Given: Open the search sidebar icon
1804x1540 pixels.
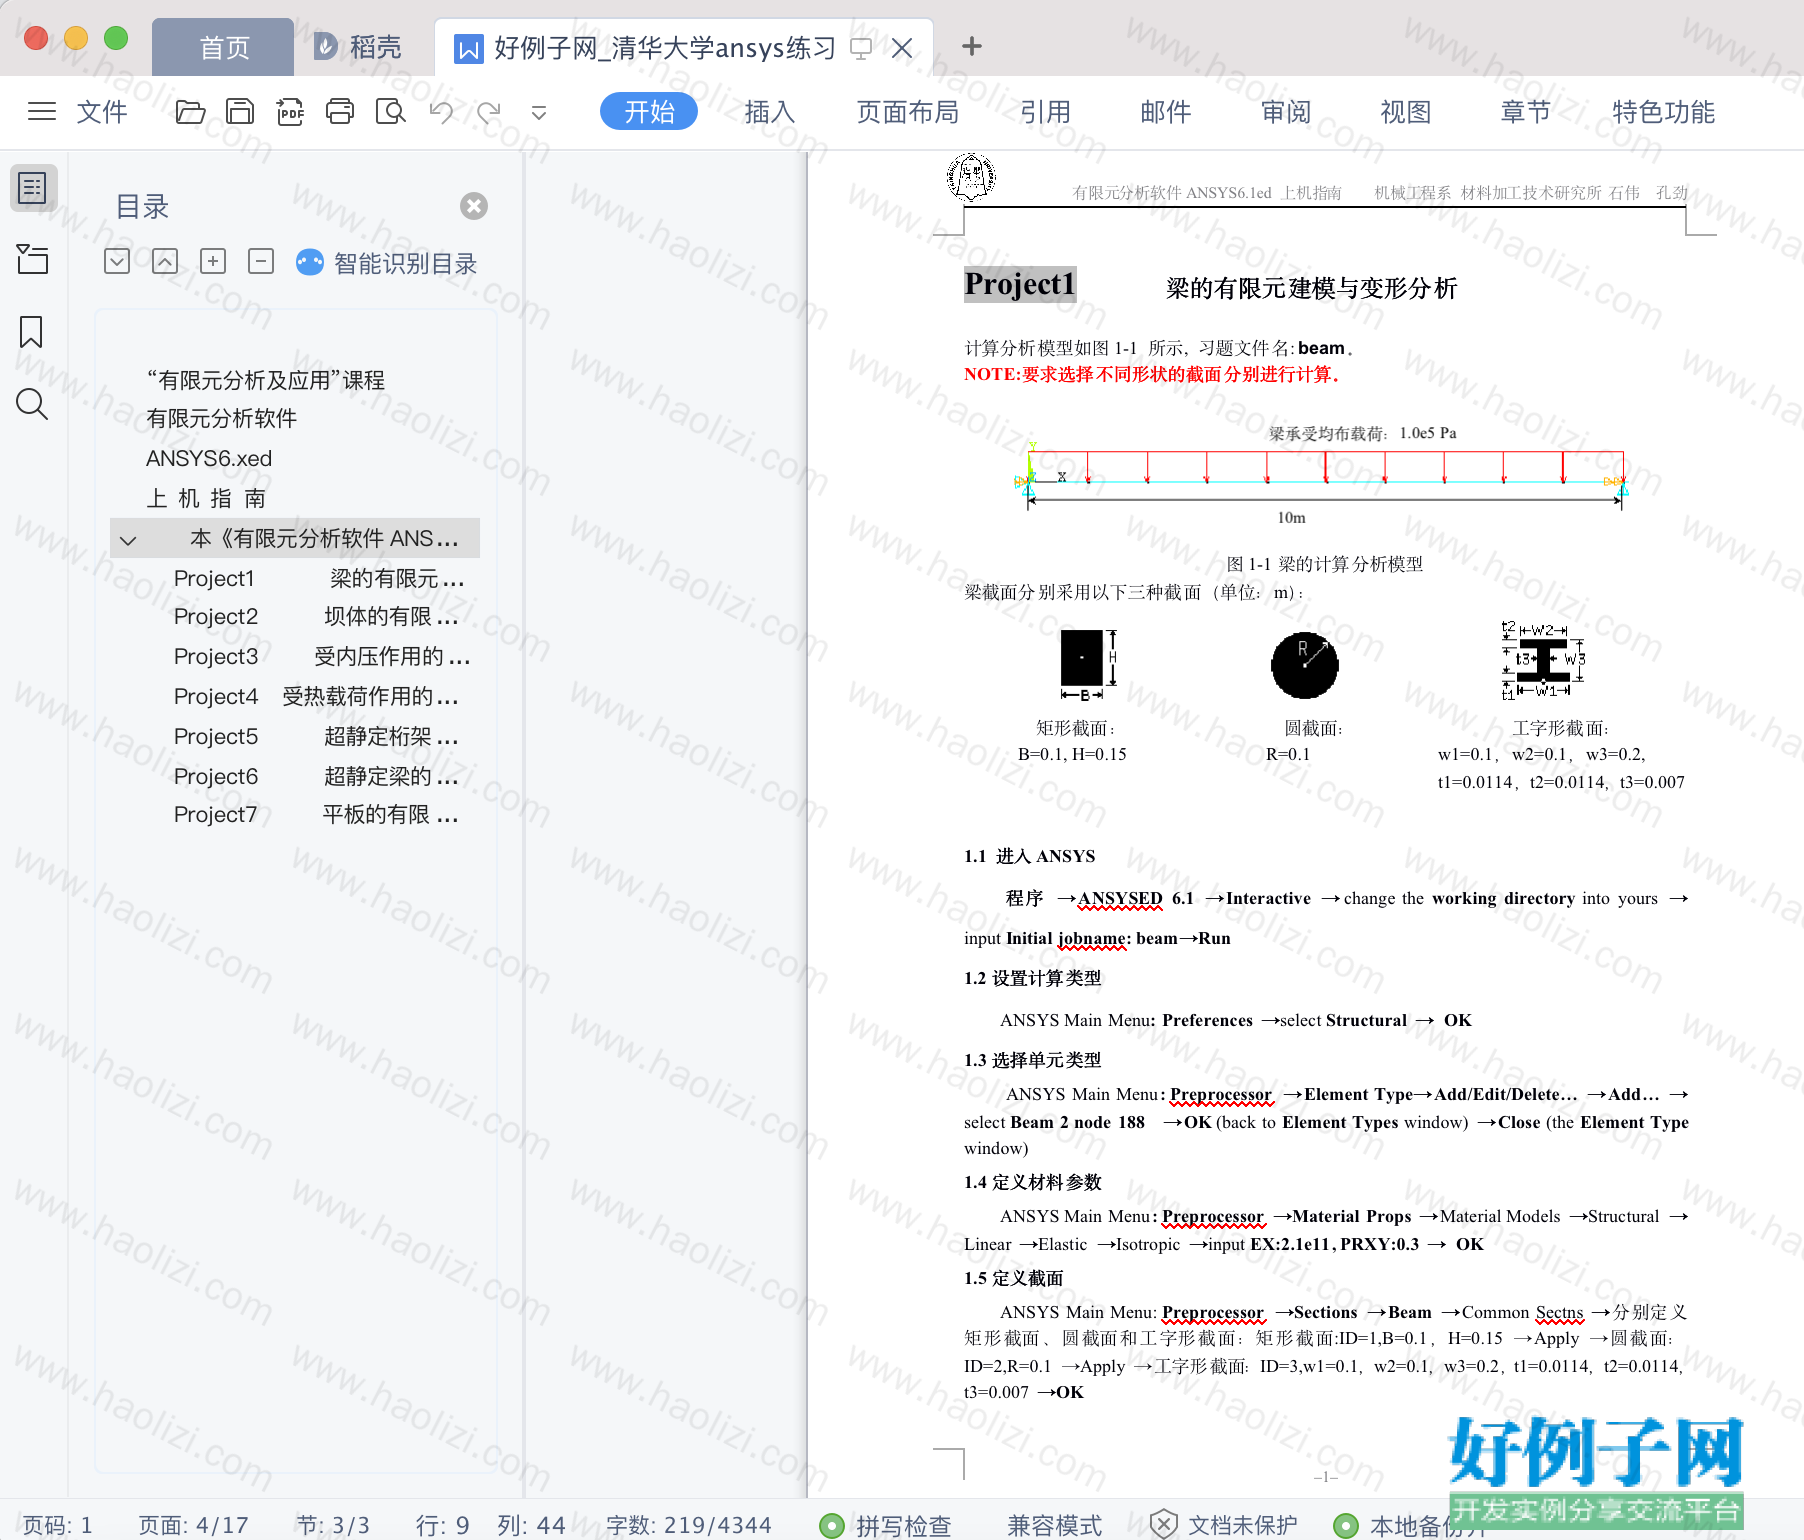Looking at the screenshot, I should click(x=32, y=404).
